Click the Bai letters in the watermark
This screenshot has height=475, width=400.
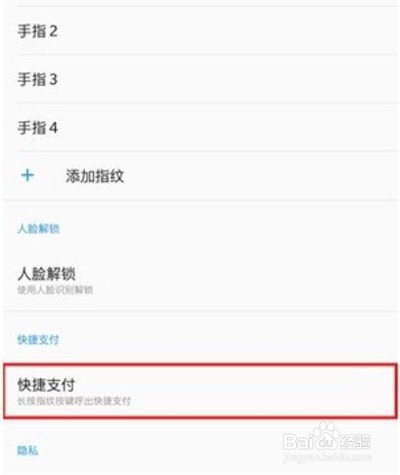pos(299,442)
